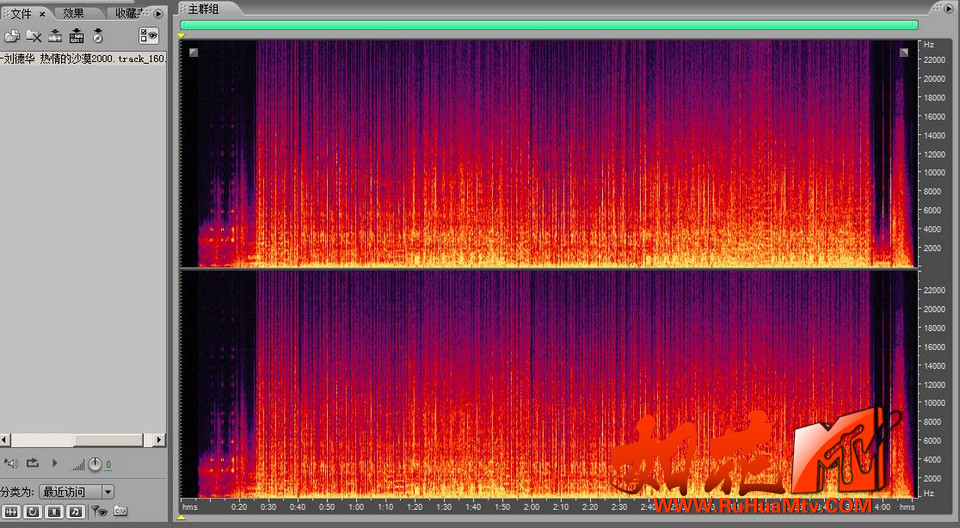Click the preview play button
Viewport: 960px width, 528px height.
[x=54, y=463]
